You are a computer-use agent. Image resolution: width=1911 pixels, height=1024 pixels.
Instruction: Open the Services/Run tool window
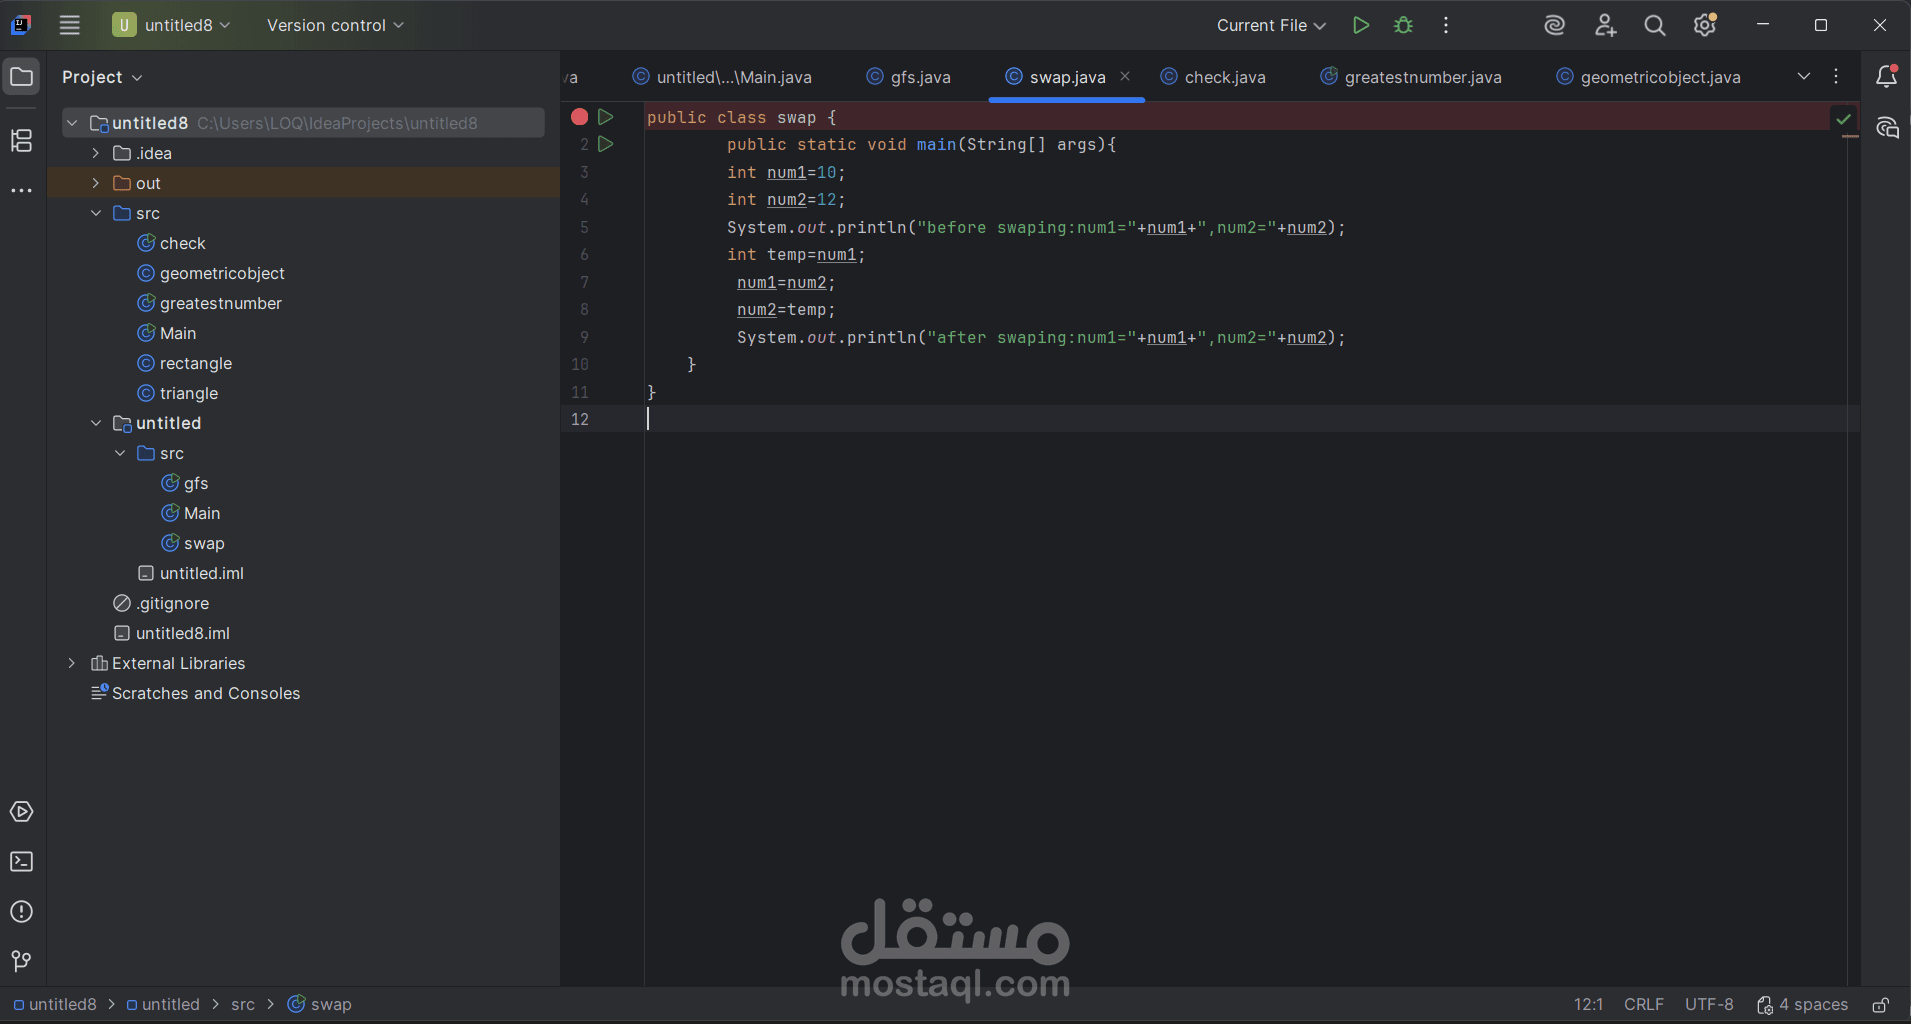click(21, 812)
